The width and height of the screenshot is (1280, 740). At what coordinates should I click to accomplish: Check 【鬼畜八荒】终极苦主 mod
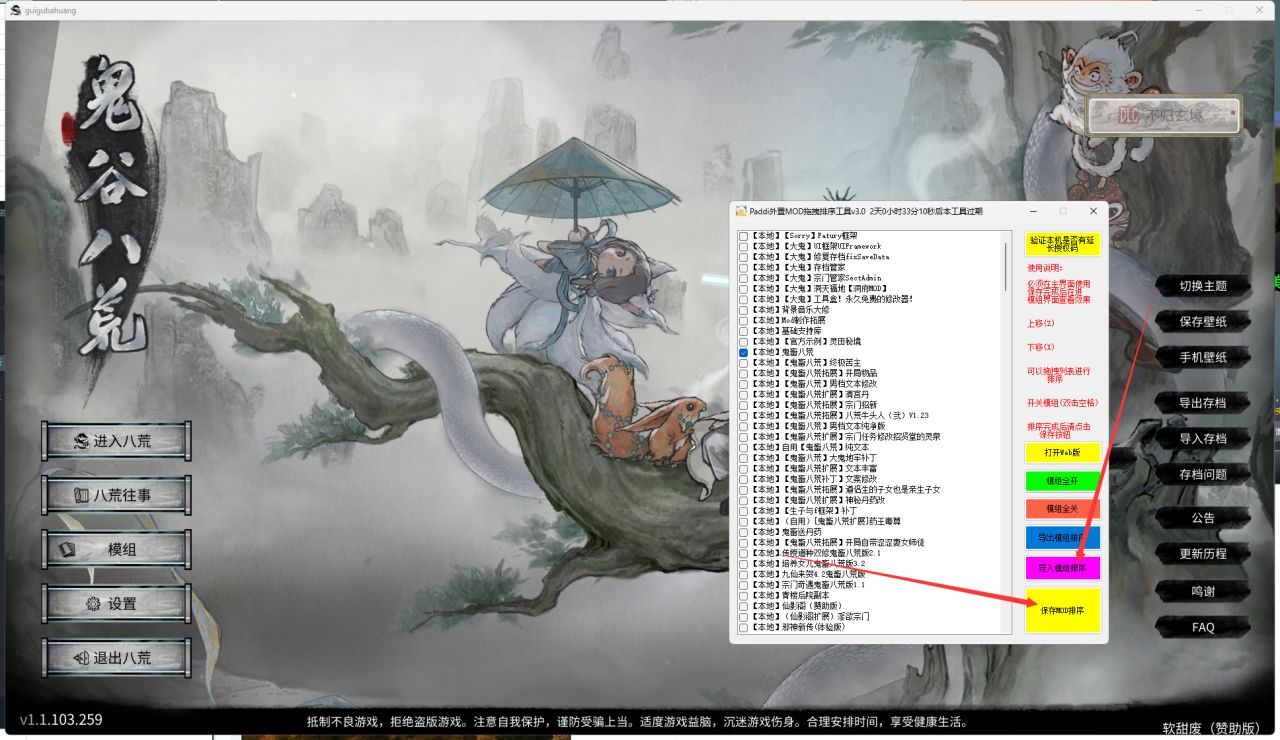(x=744, y=363)
